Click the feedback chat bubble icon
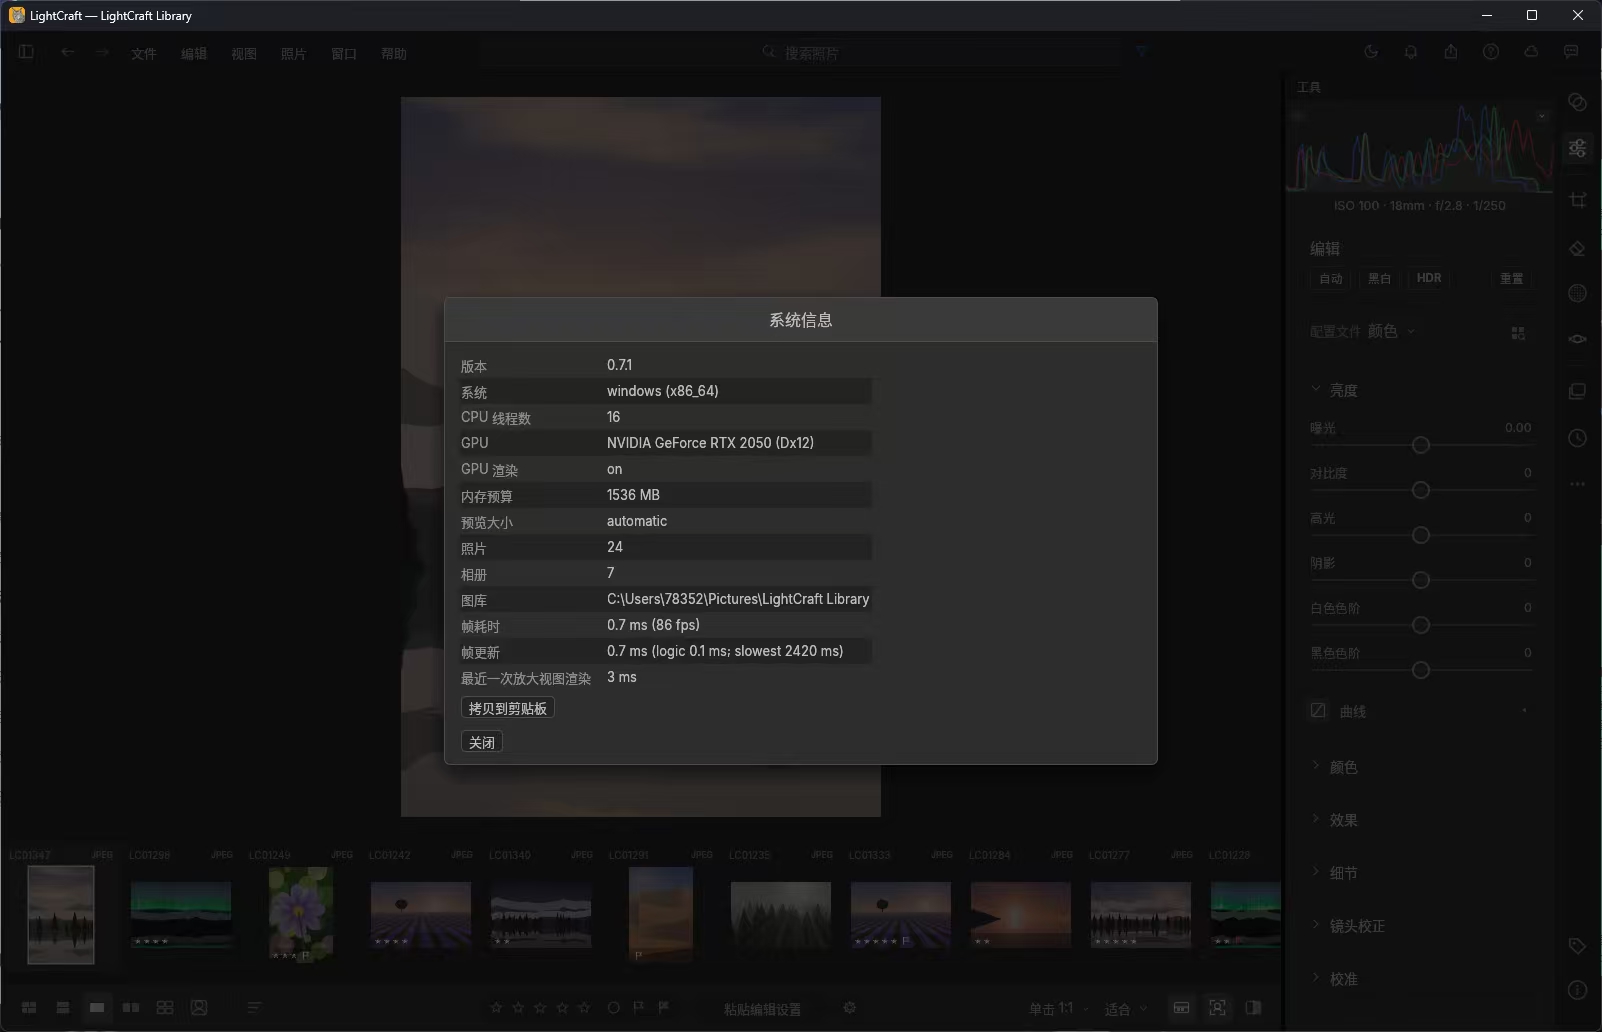The width and height of the screenshot is (1602, 1032). pyautogui.click(x=1571, y=52)
